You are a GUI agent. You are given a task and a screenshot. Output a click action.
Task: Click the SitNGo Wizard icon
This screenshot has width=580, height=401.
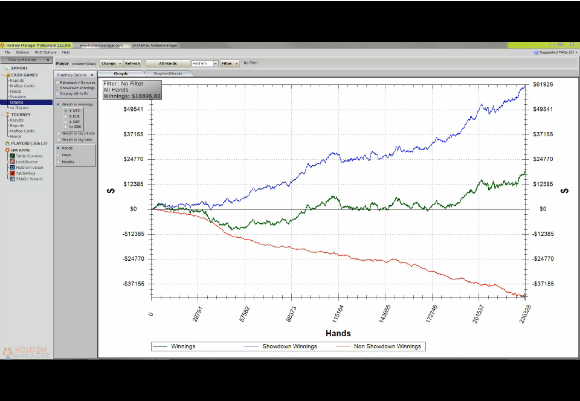(x=12, y=179)
